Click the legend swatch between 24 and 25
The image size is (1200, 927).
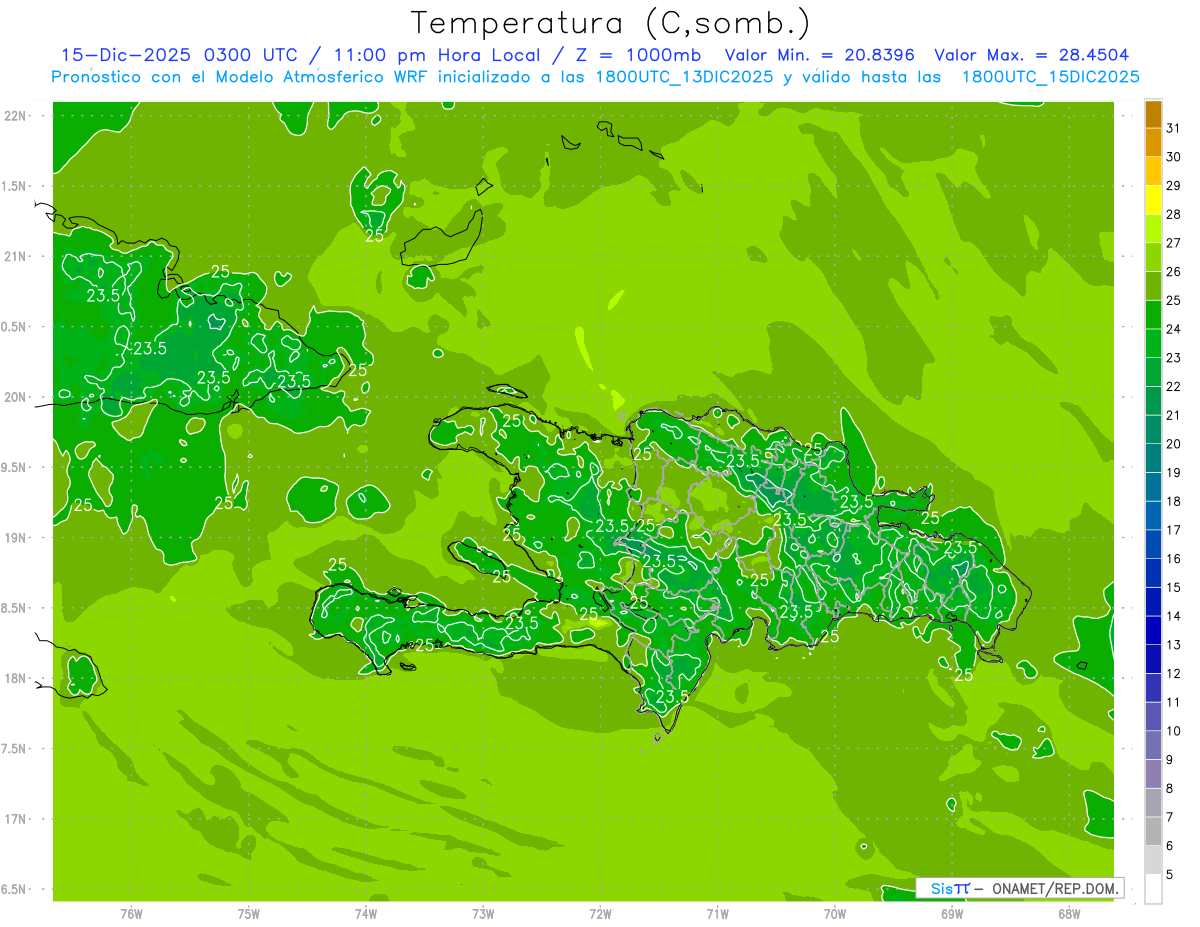coord(1153,315)
